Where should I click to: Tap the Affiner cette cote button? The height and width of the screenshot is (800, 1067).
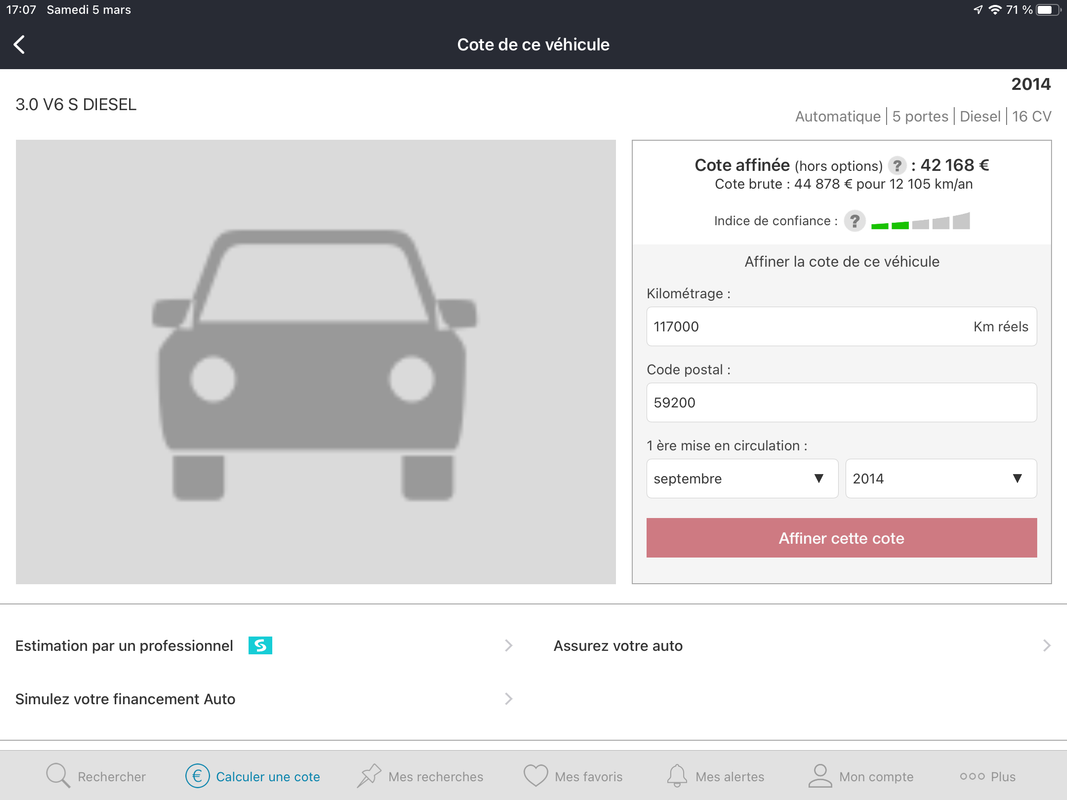tap(842, 538)
